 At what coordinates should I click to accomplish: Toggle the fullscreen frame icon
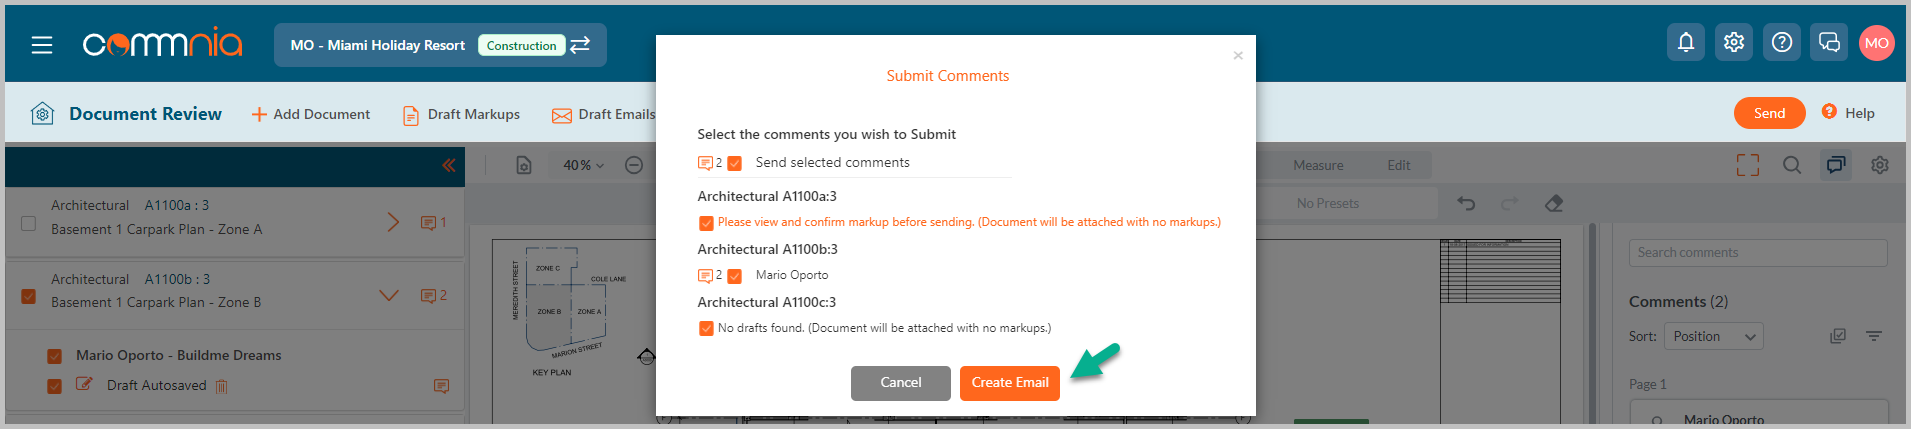[1748, 165]
